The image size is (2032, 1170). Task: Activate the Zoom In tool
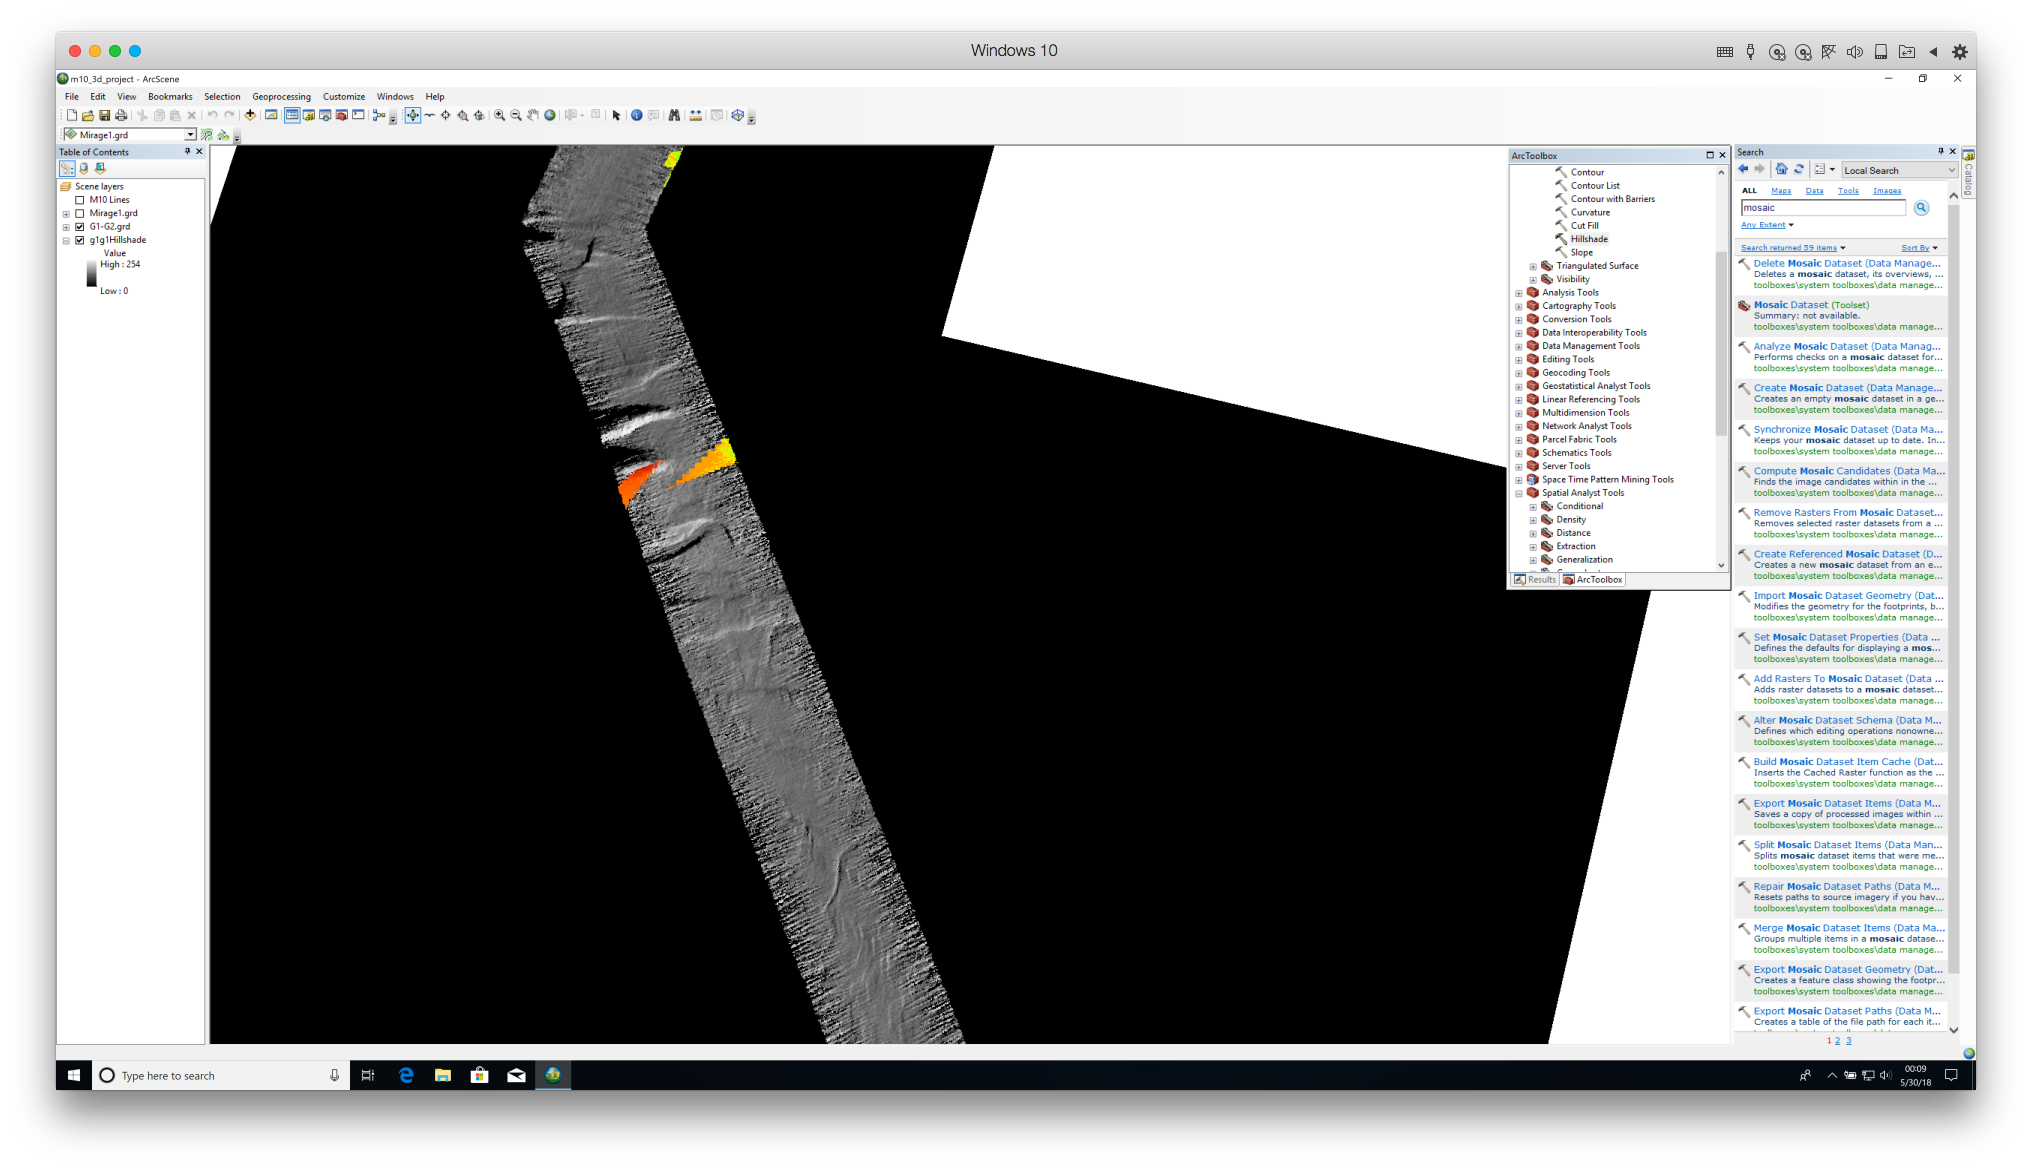[x=499, y=116]
